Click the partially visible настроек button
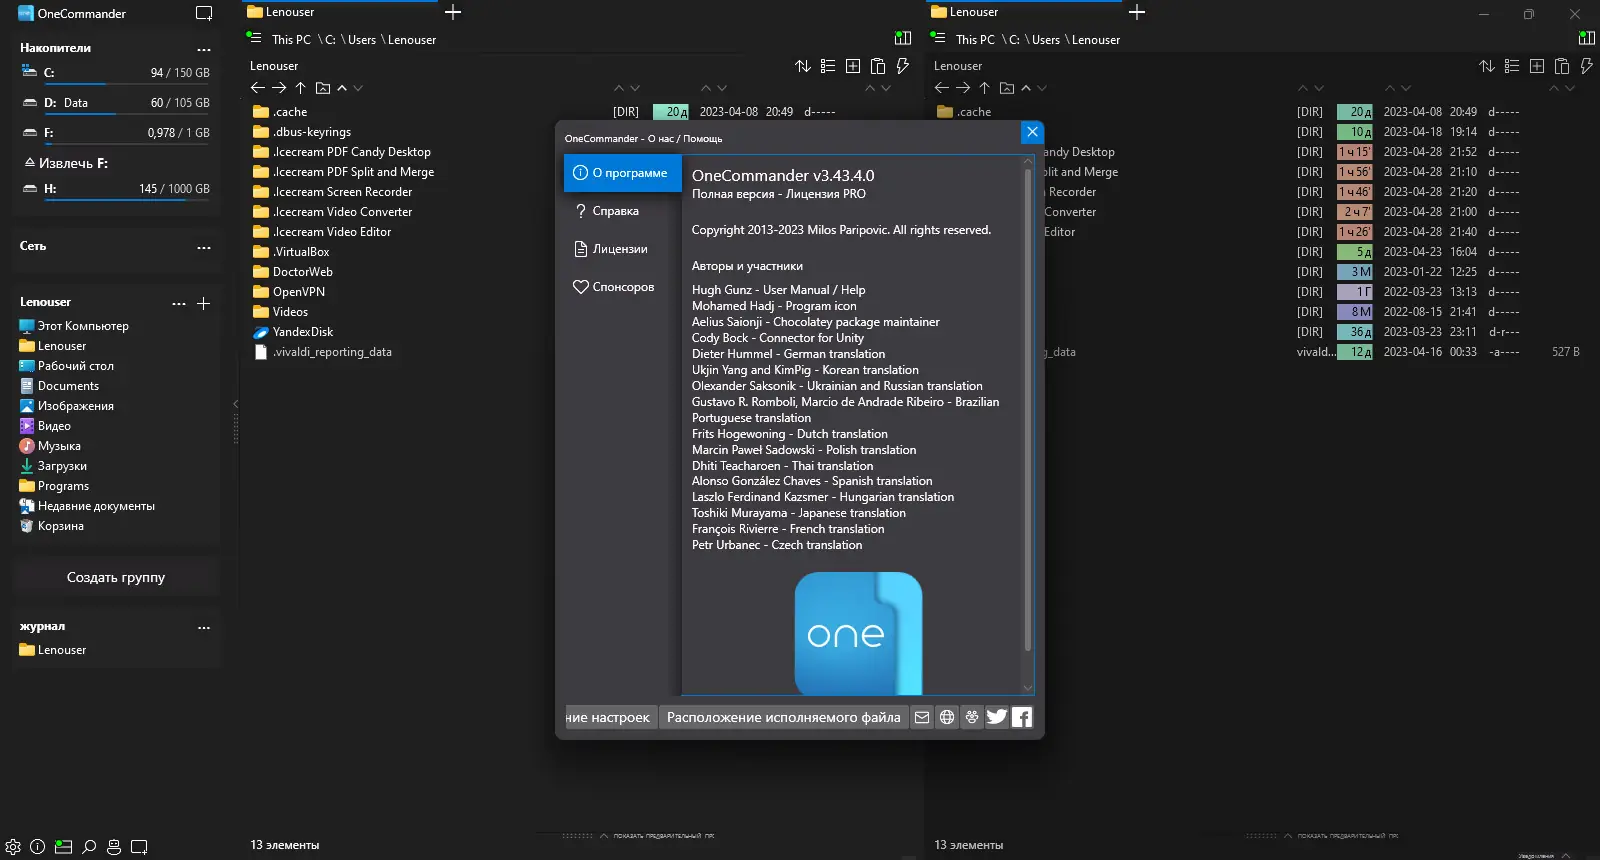1600x860 pixels. tap(610, 717)
